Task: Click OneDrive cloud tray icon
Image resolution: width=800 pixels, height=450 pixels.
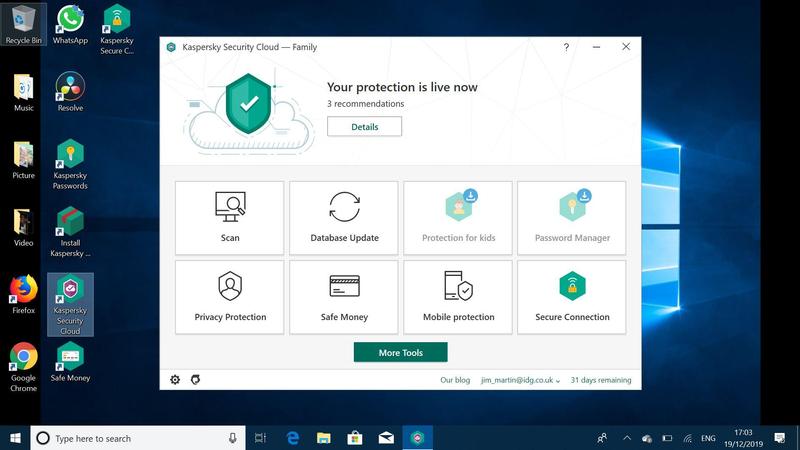Action: 647,438
